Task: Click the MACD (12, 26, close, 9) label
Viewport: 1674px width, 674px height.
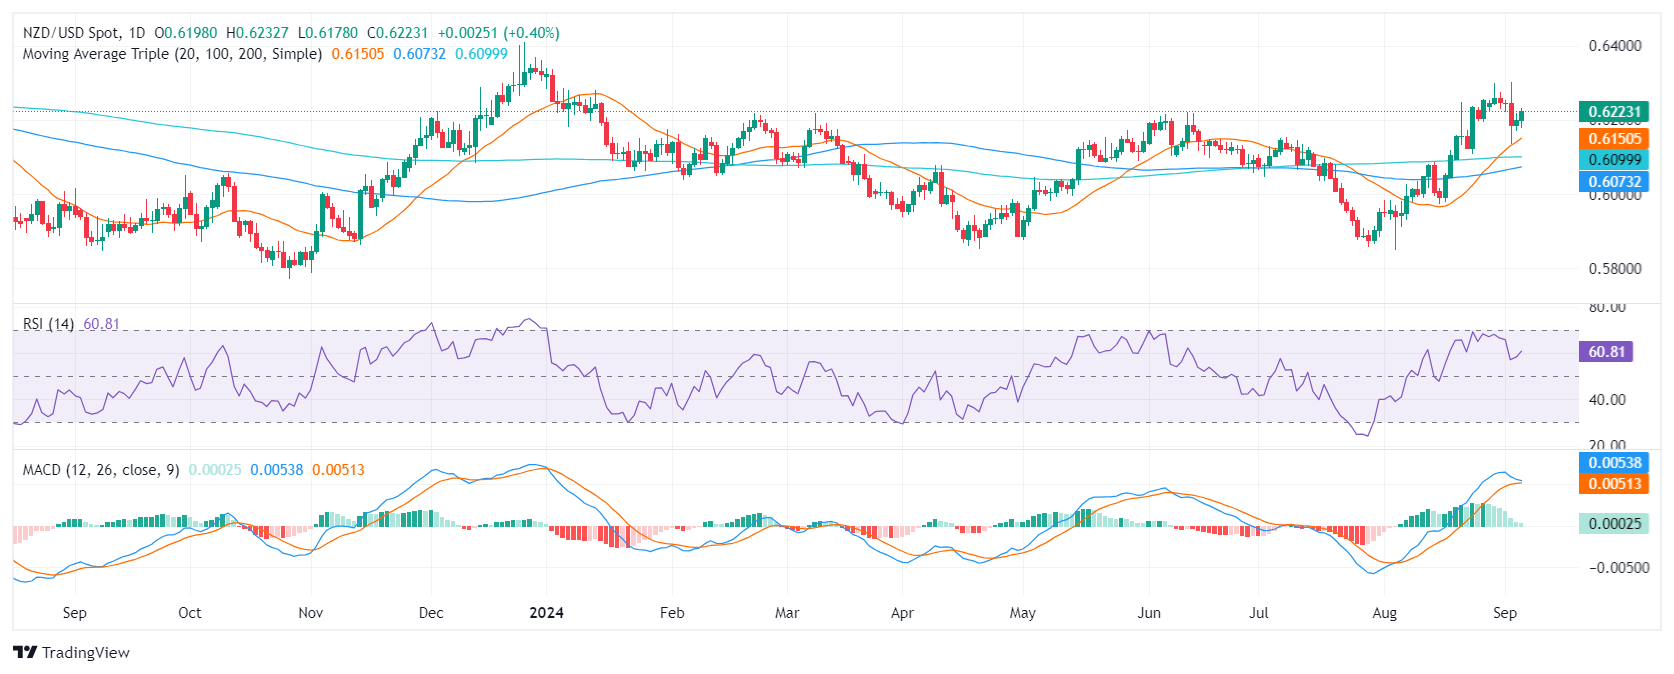Action: (x=101, y=470)
